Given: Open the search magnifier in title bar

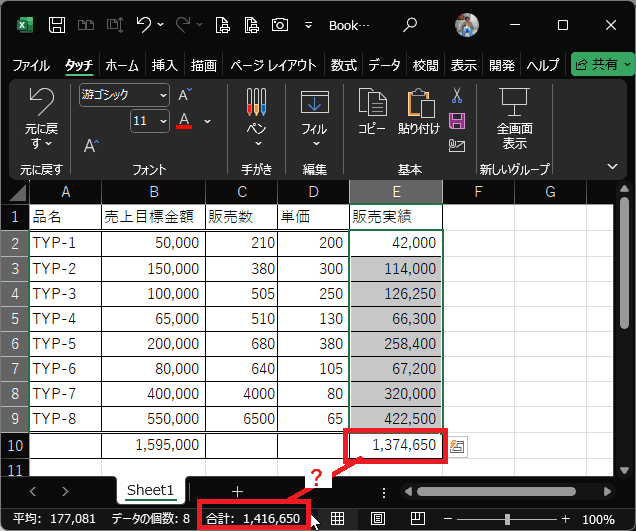Looking at the screenshot, I should 411,24.
